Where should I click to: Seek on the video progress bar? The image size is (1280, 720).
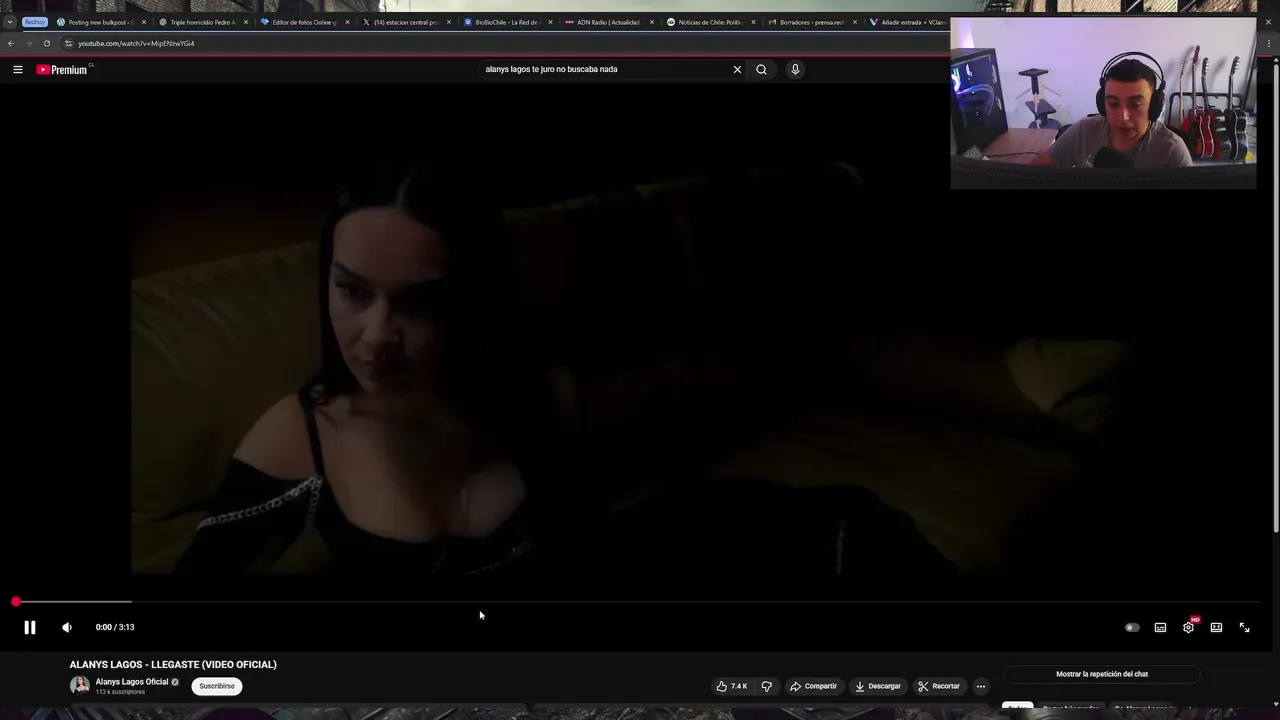640,602
